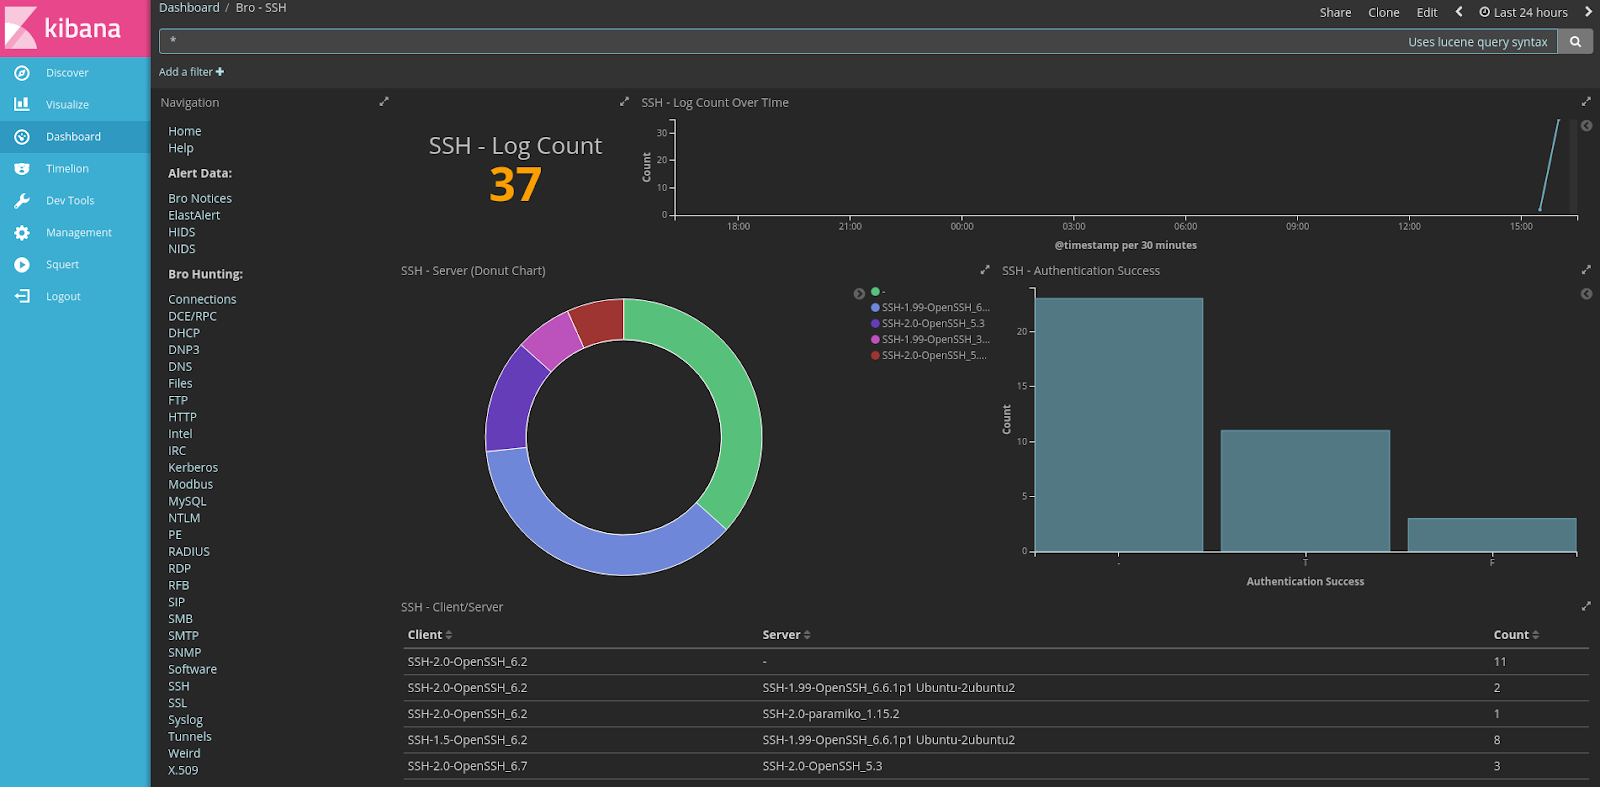Click the Kibana logo
The height and width of the screenshot is (787, 1600).
click(x=75, y=28)
